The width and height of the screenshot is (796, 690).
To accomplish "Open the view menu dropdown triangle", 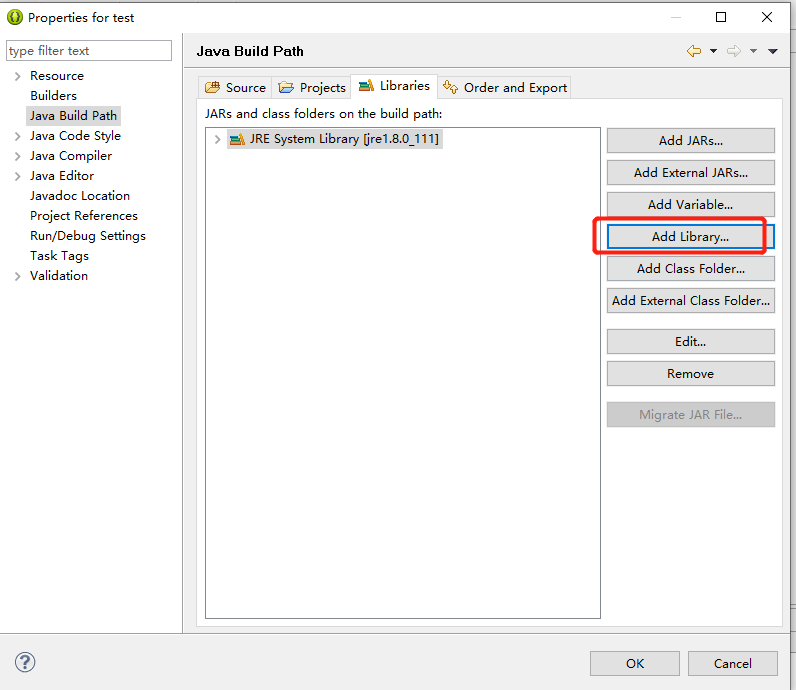I will [773, 51].
